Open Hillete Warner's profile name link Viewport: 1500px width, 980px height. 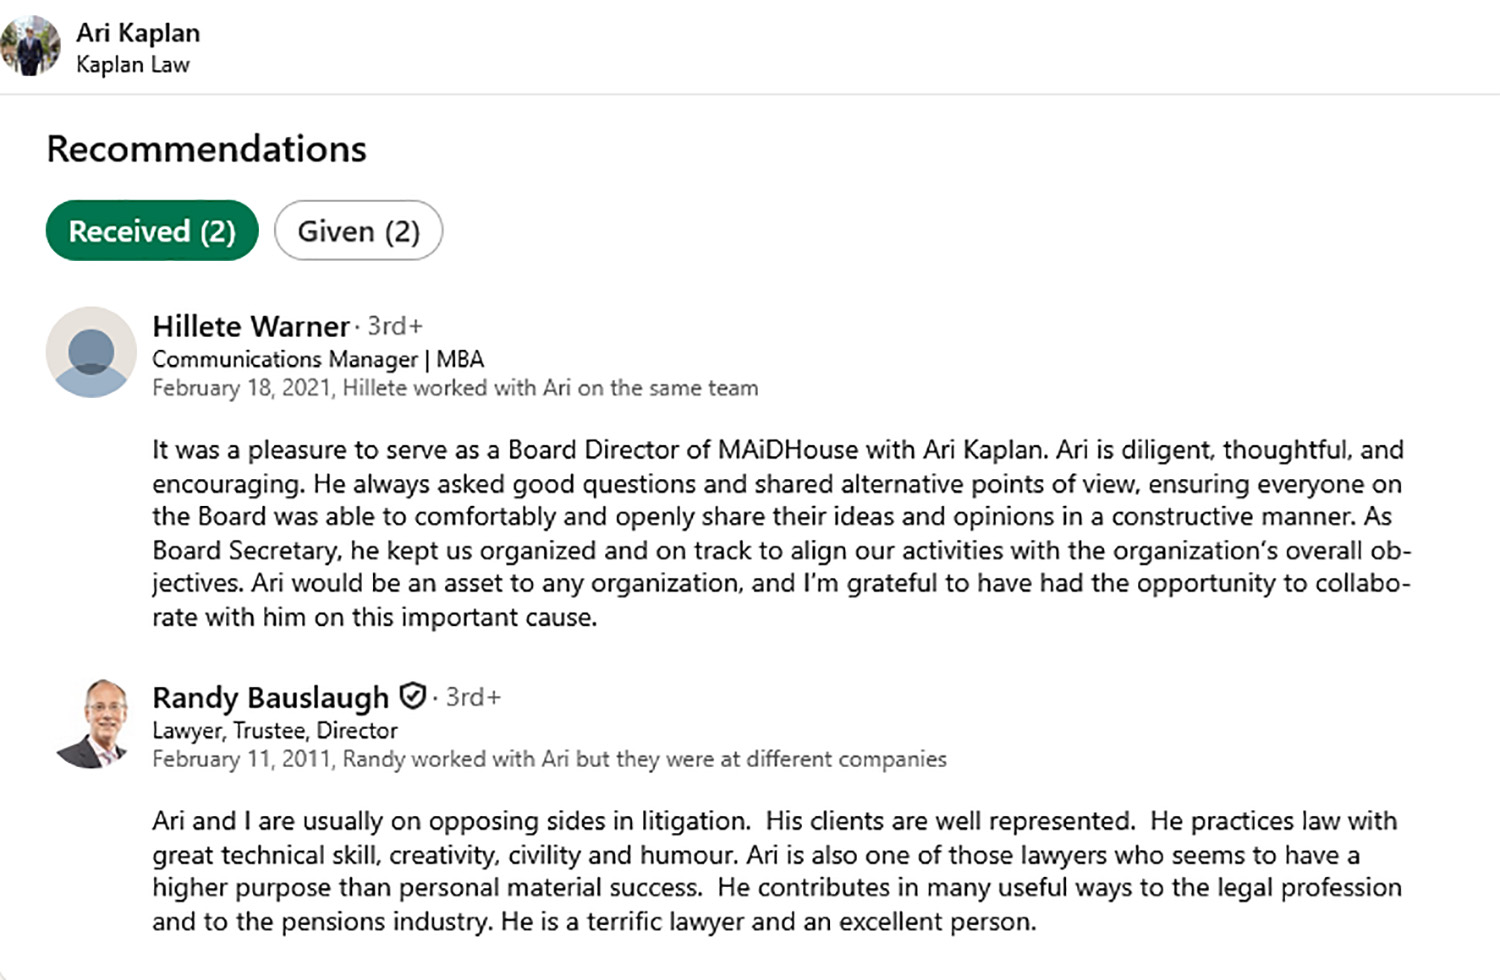pos(250,326)
